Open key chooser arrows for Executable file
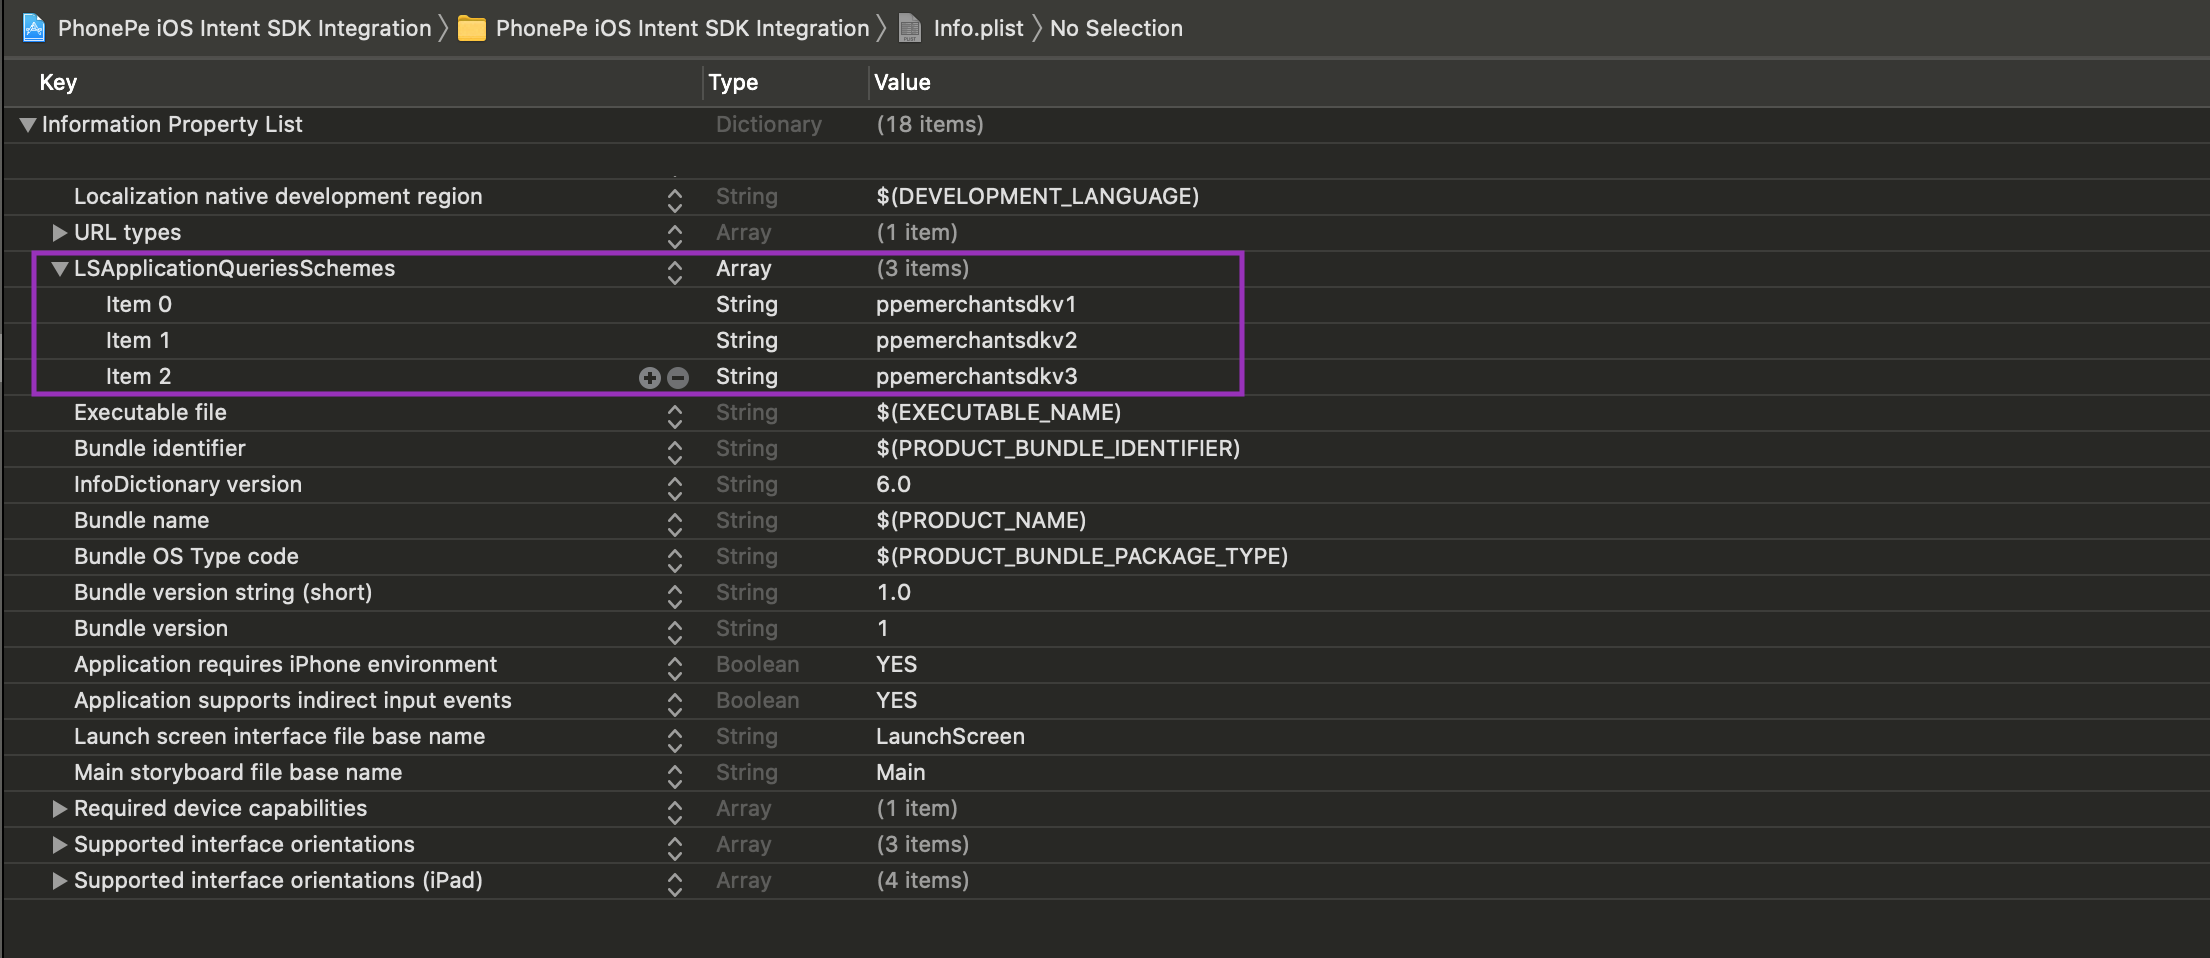The width and height of the screenshot is (2210, 958). (x=675, y=415)
